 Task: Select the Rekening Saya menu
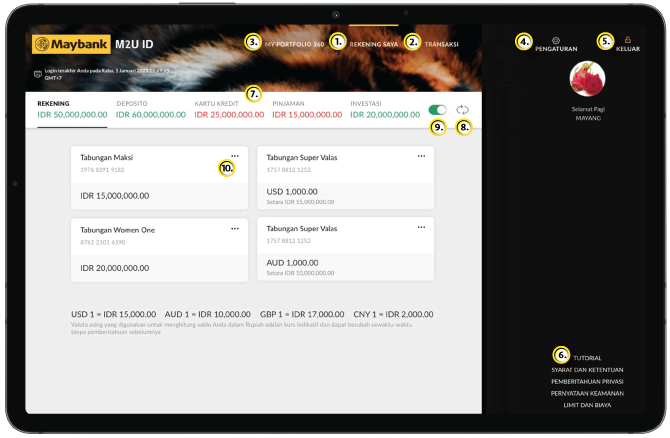[373, 44]
